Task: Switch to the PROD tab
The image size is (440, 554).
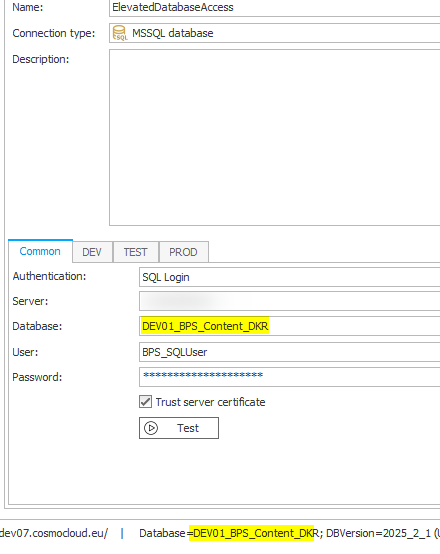Action: [183, 252]
